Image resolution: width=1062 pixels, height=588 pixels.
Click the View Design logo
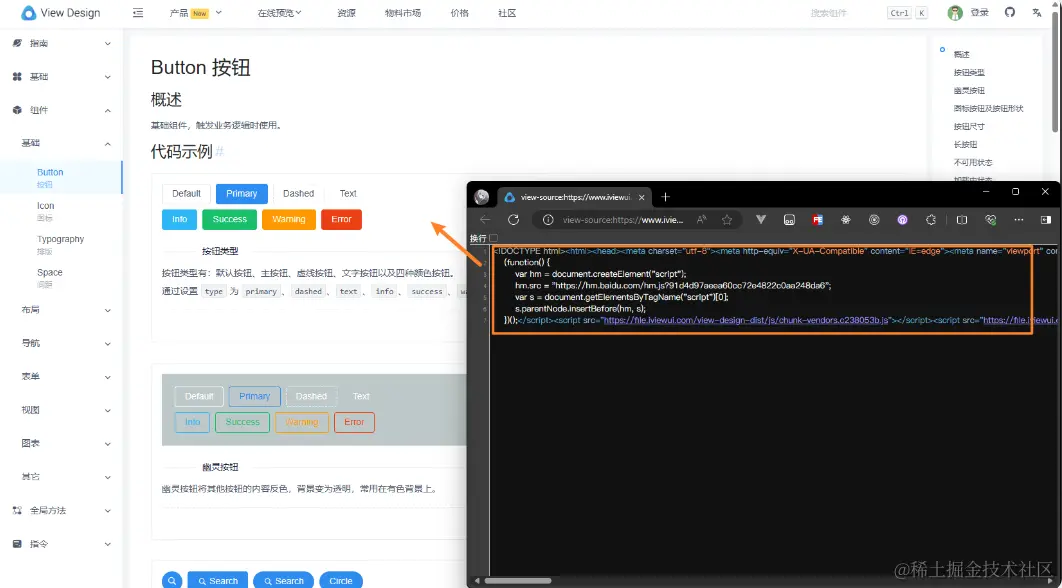60,13
